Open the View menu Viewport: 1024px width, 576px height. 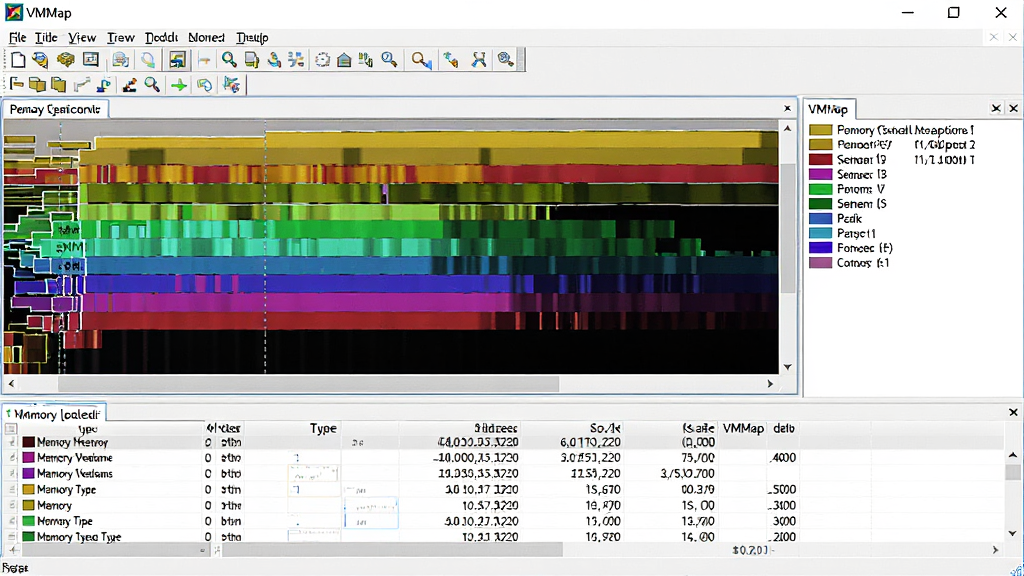82,38
